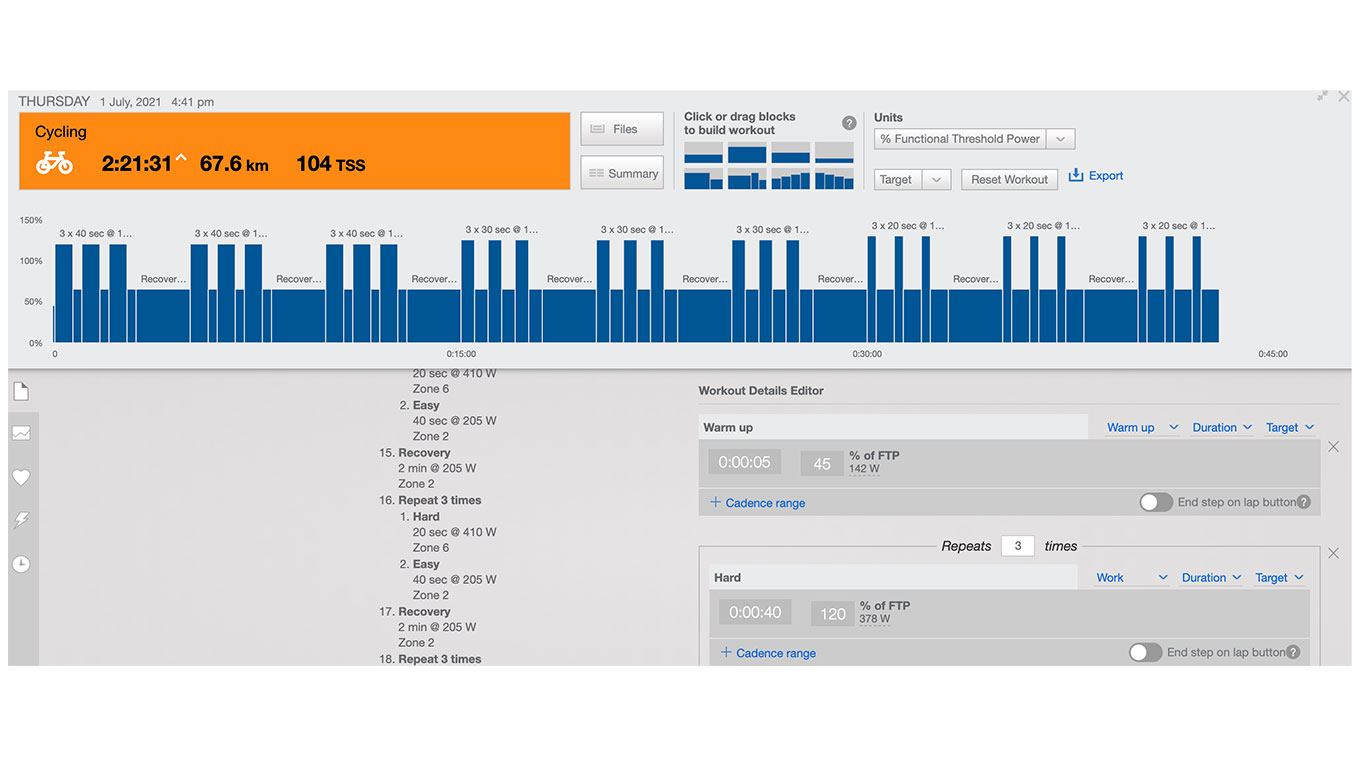Image resolution: width=1366 pixels, height=768 pixels.
Task: Click the Summary button
Action: [622, 173]
